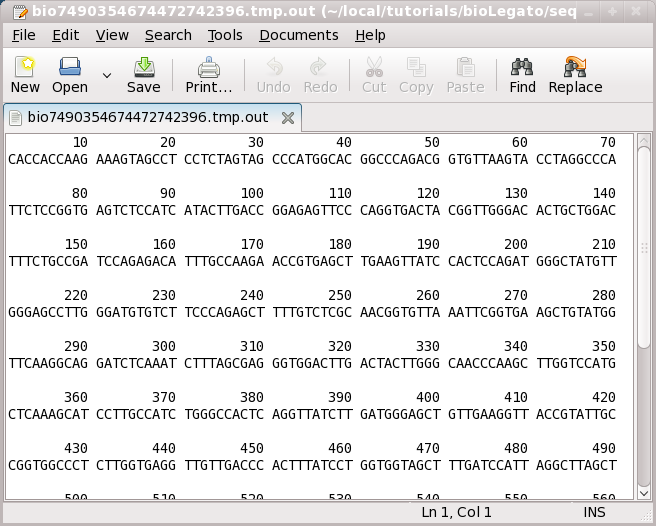The width and height of the screenshot is (656, 526).
Task: Click the sequence block CCCATGGCAC
Action: [x=312, y=159]
